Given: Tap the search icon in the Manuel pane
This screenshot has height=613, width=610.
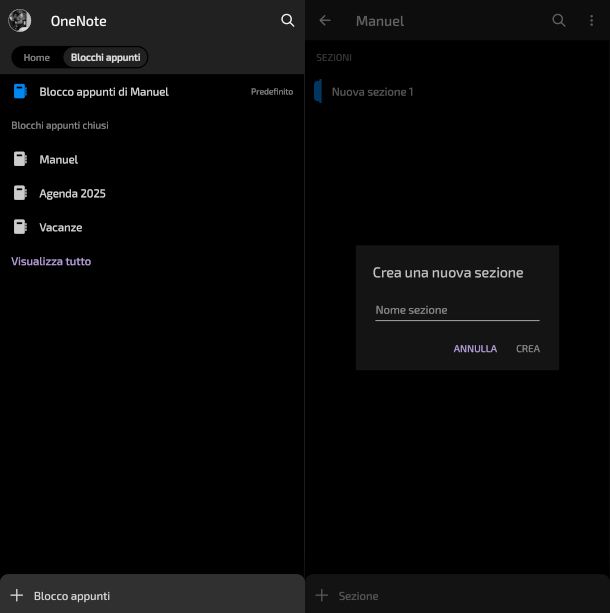Looking at the screenshot, I should pyautogui.click(x=559, y=20).
